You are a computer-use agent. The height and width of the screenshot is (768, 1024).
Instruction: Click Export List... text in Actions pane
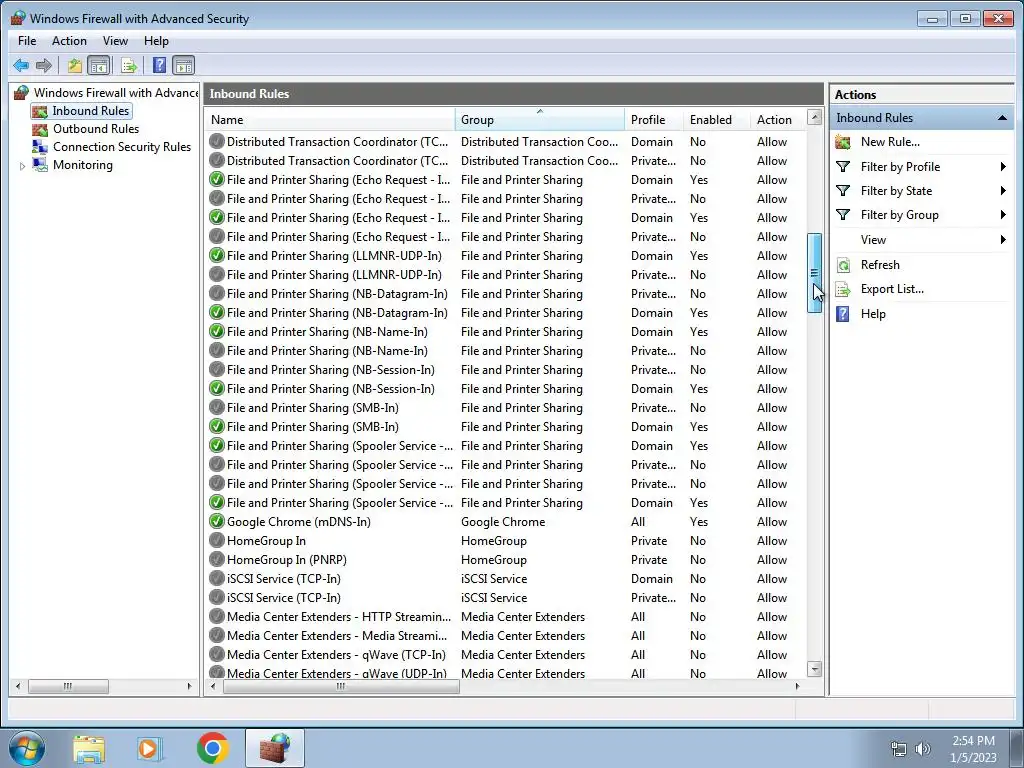(892, 289)
